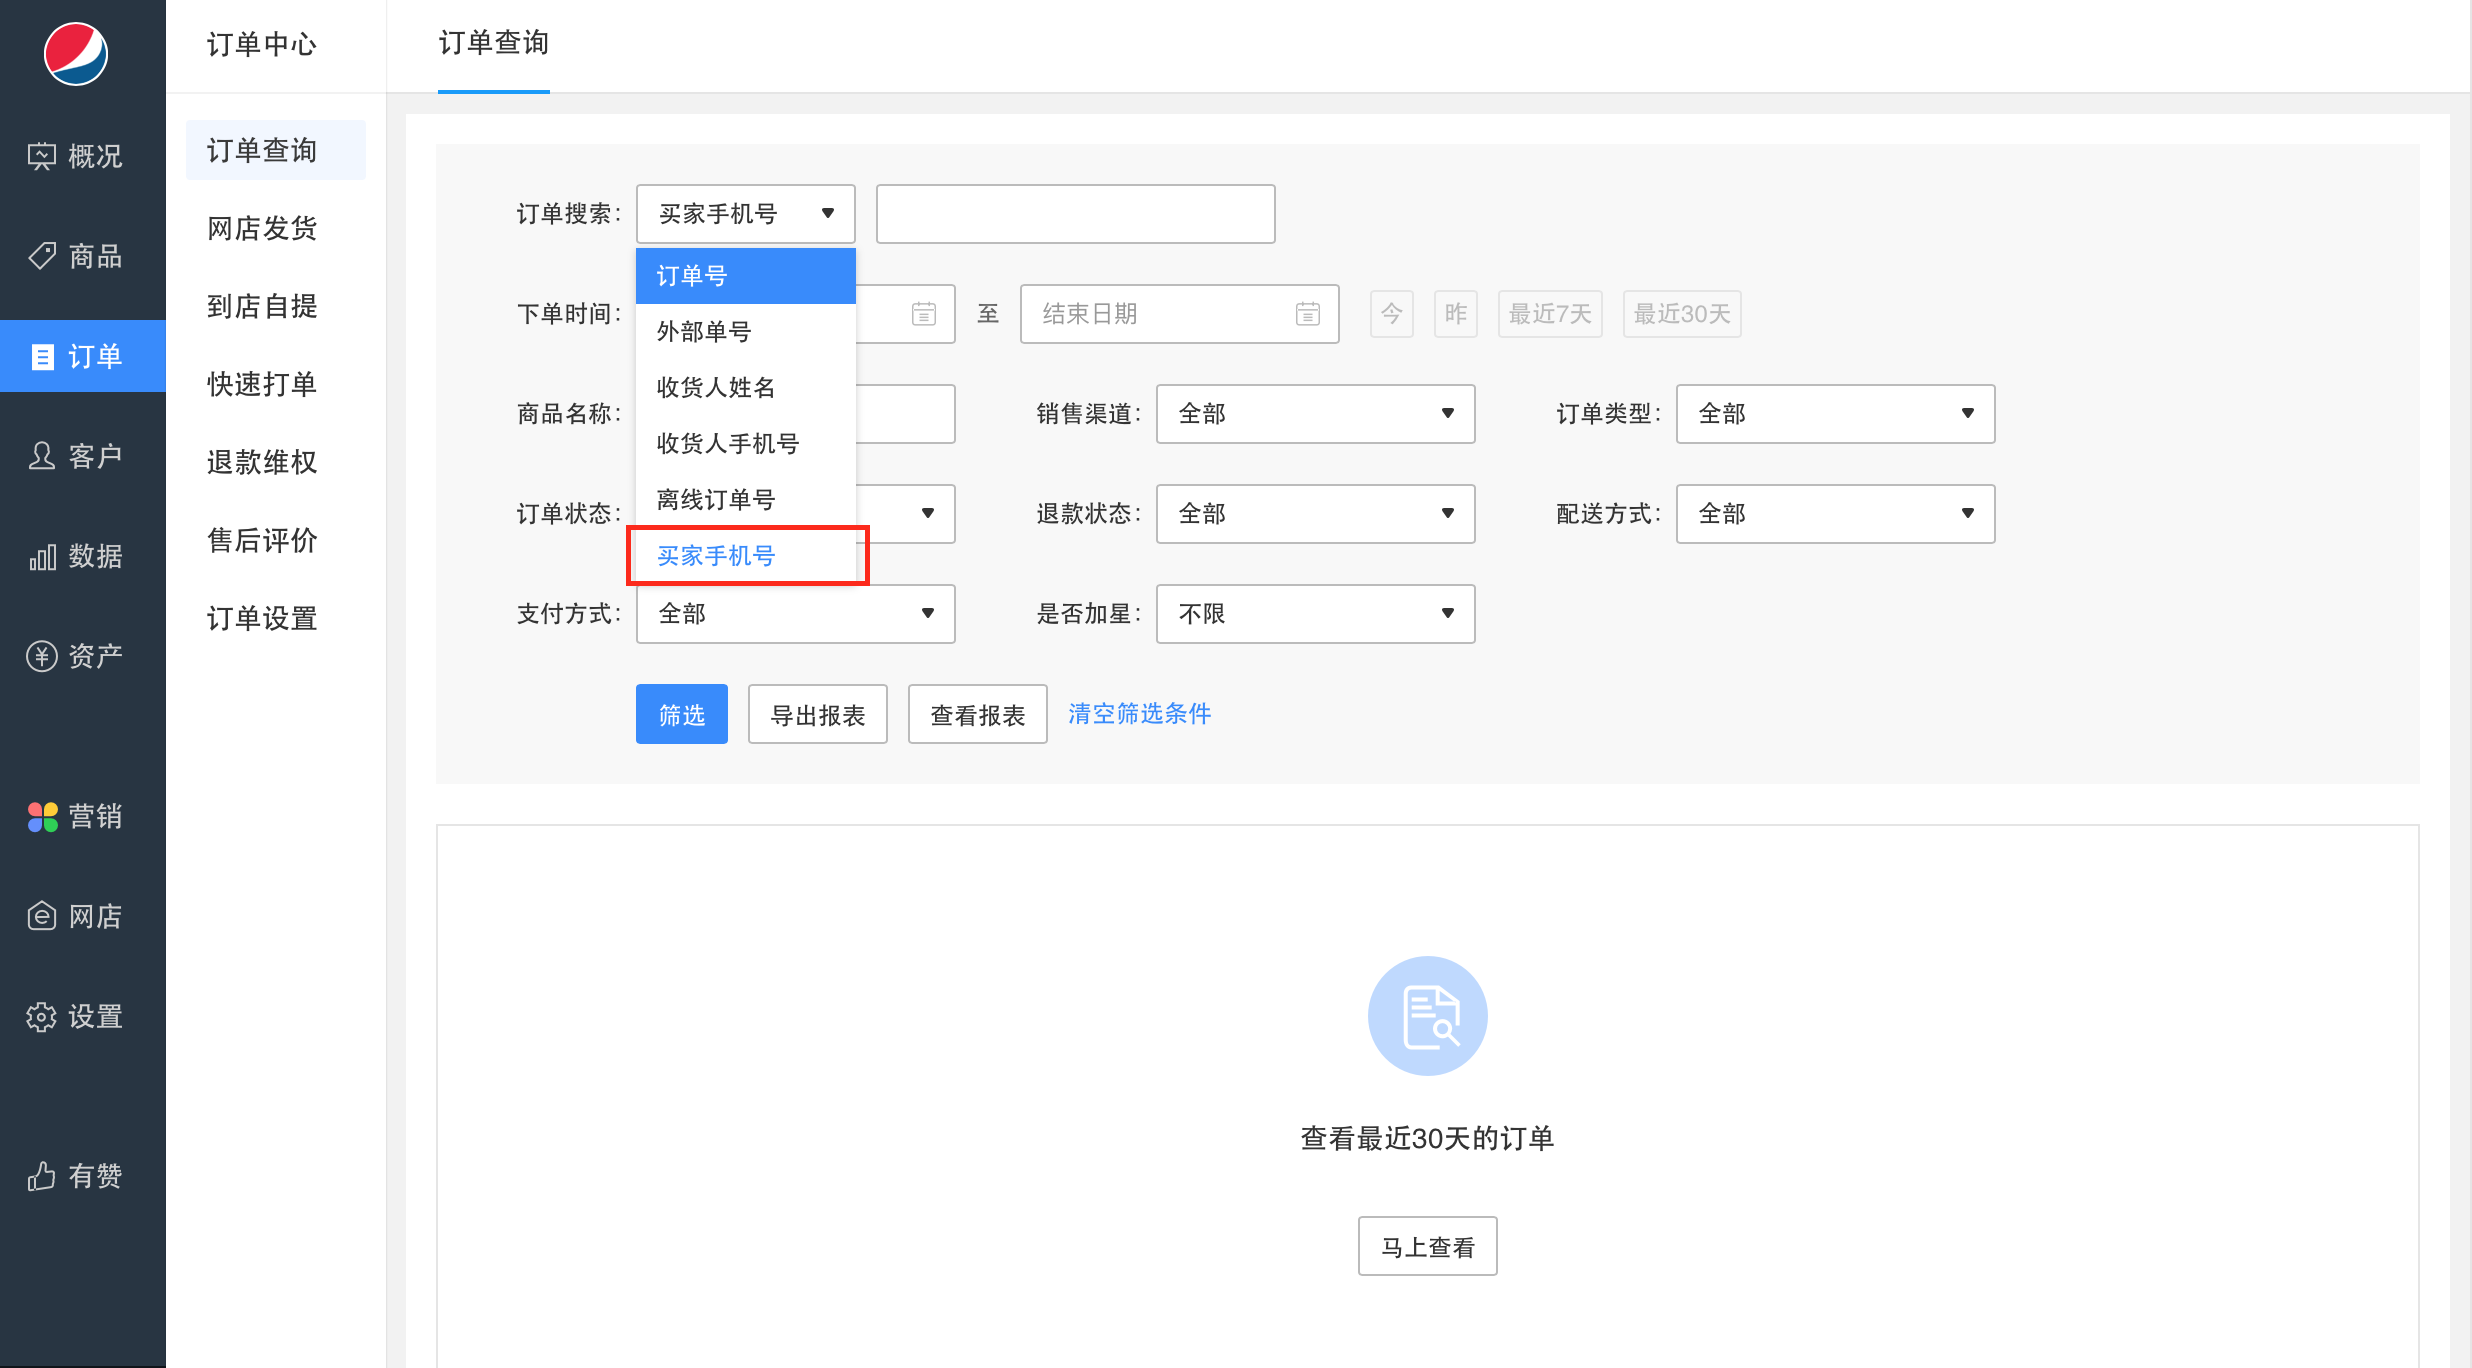Open the 网店 shop sidebar icon
Viewport: 2472px width, 1368px height.
point(42,916)
